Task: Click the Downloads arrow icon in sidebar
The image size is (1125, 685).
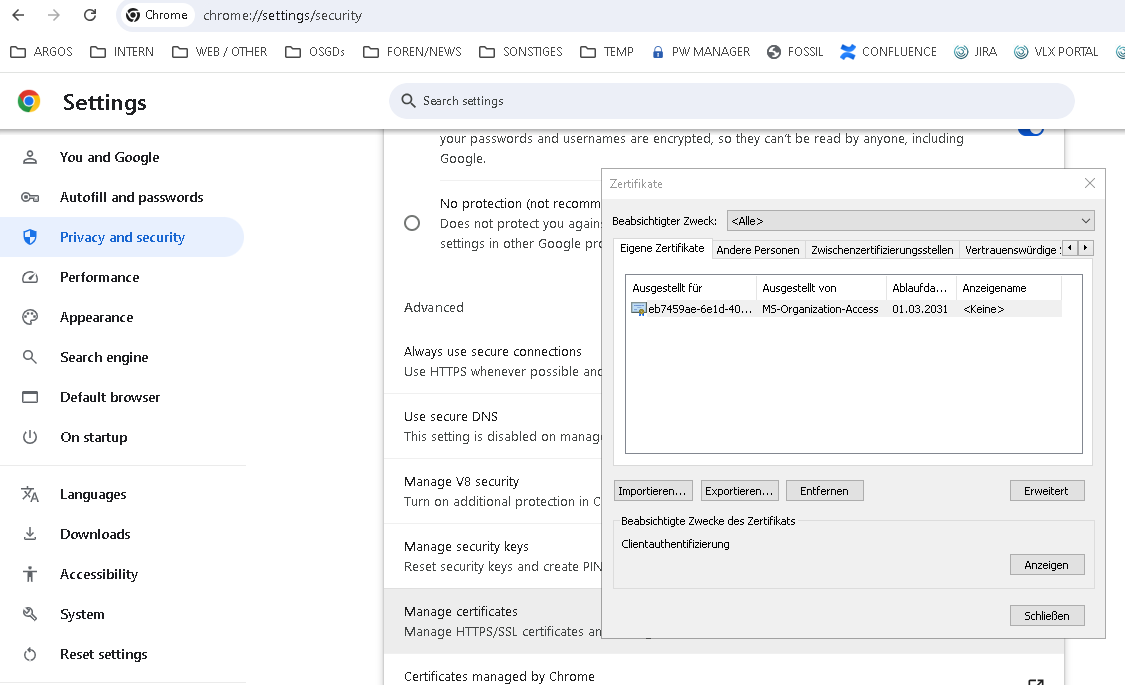Action: (30, 534)
